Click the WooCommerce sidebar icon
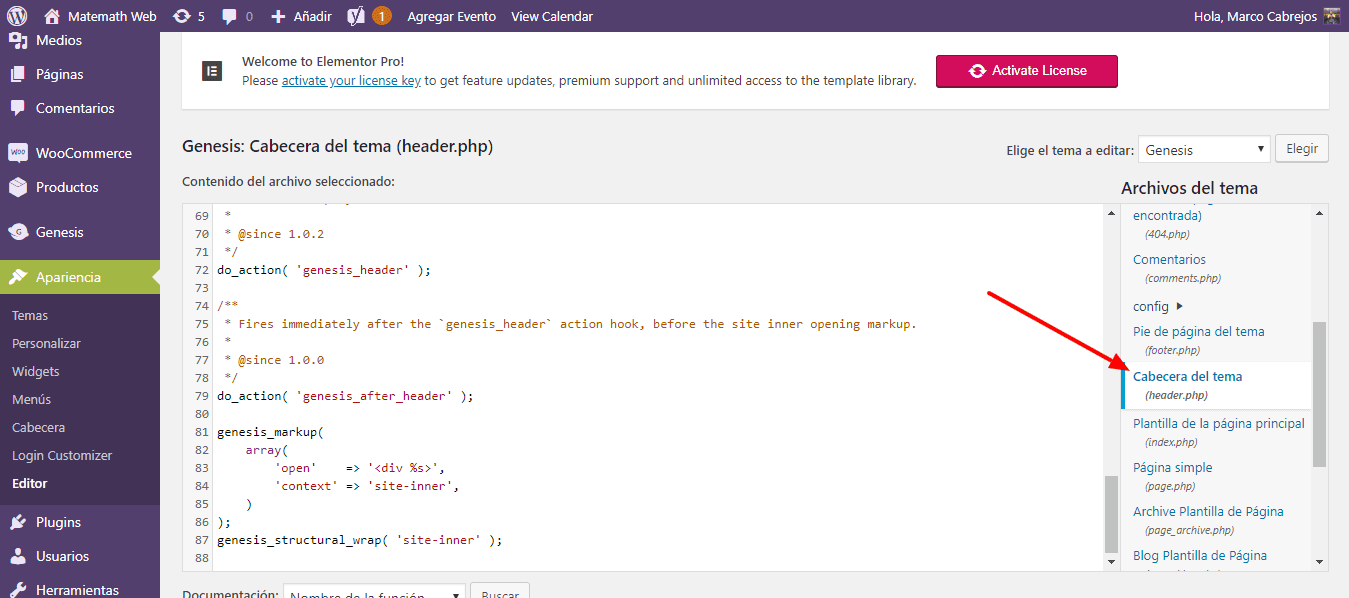1349x598 pixels. pos(18,154)
